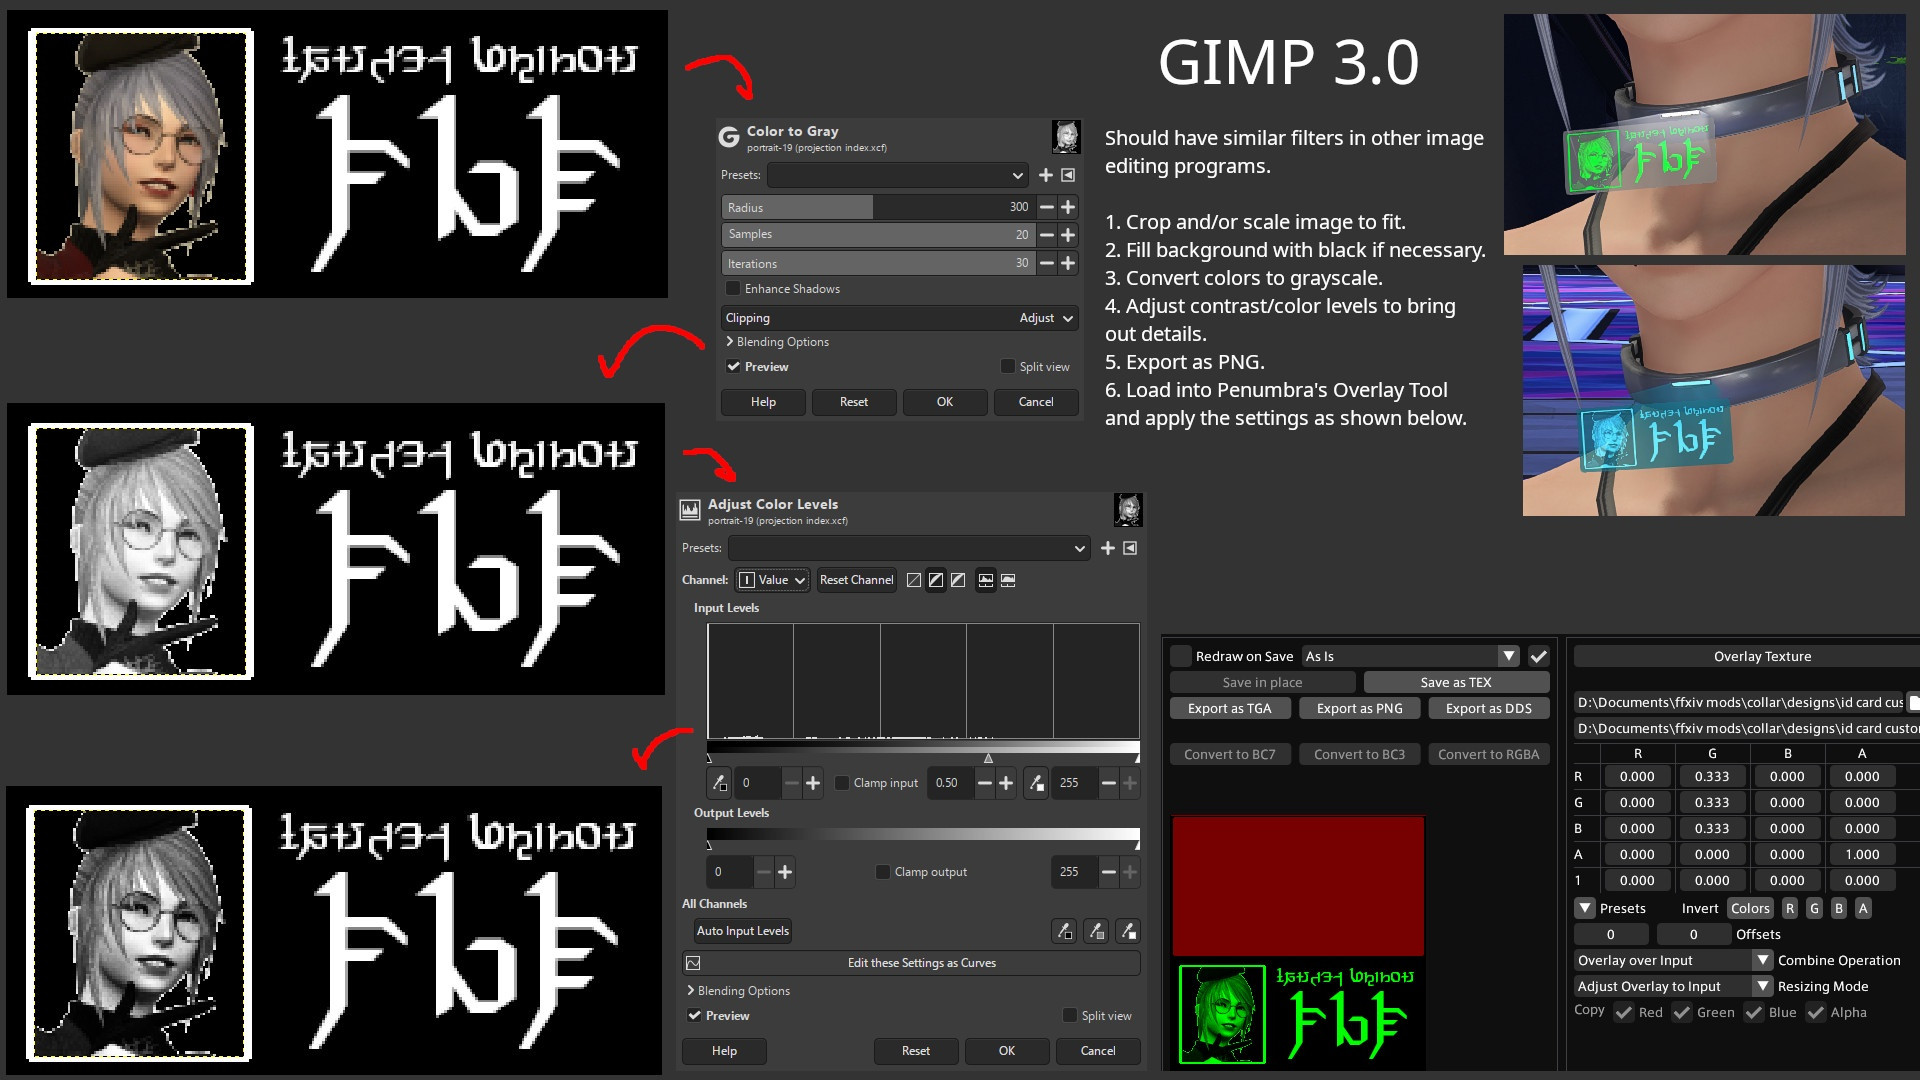The width and height of the screenshot is (1920, 1080).
Task: Decrease Samples with the minus icon
Action: (1046, 234)
